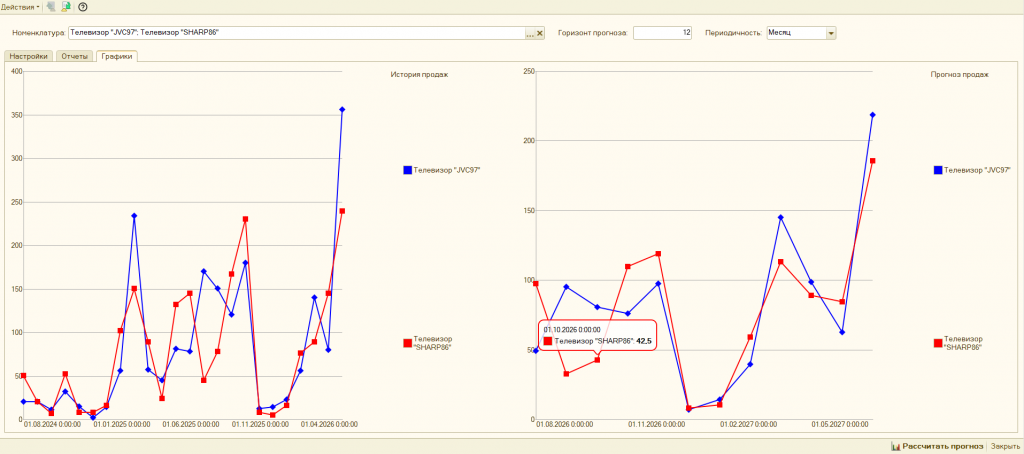This screenshot has width=1024, height=454.
Task: Switch to the Настройки tab
Action: click(x=28, y=56)
